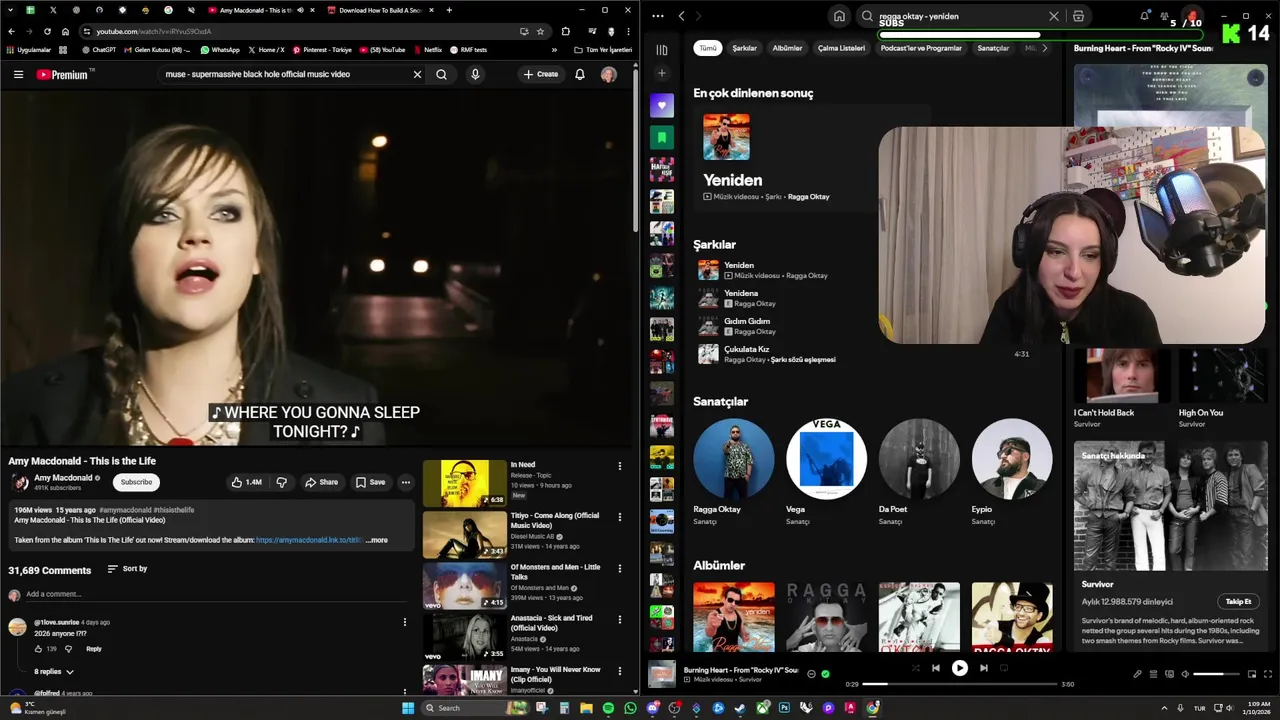Toggle Save on the video to playlist
This screenshot has width=1280, height=720.
(x=370, y=482)
